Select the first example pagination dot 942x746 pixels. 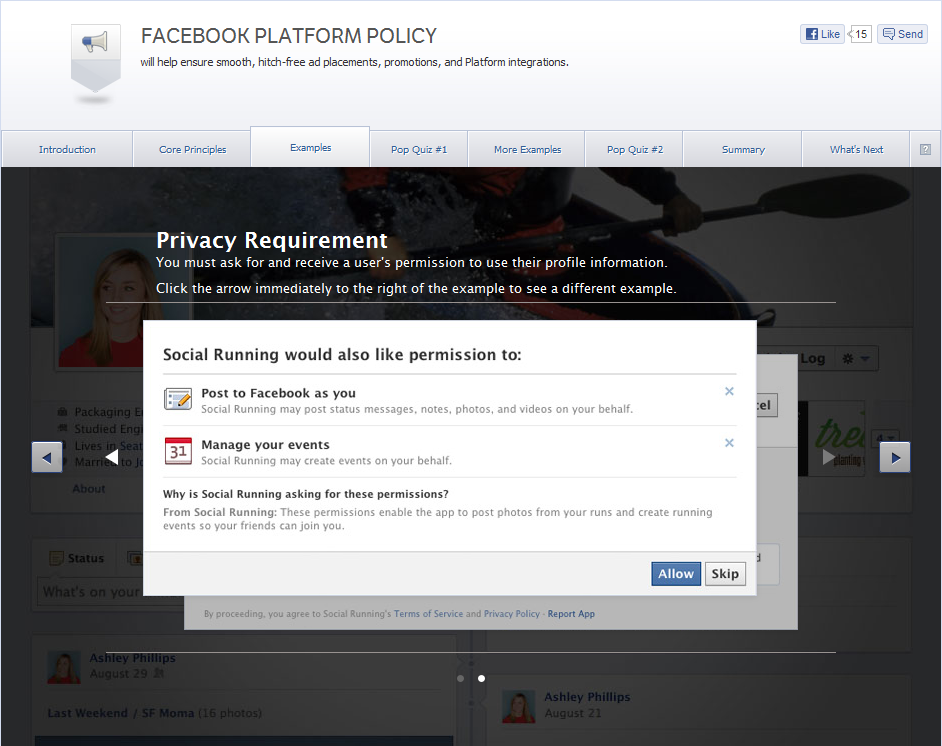[461, 678]
